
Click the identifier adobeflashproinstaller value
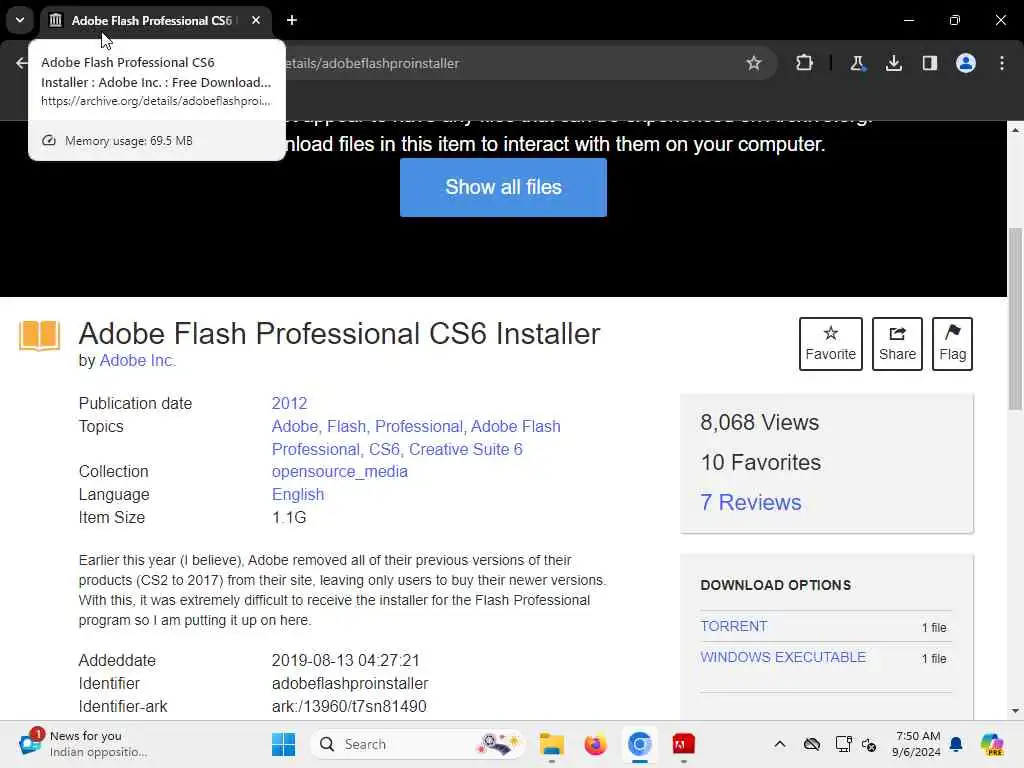point(350,684)
